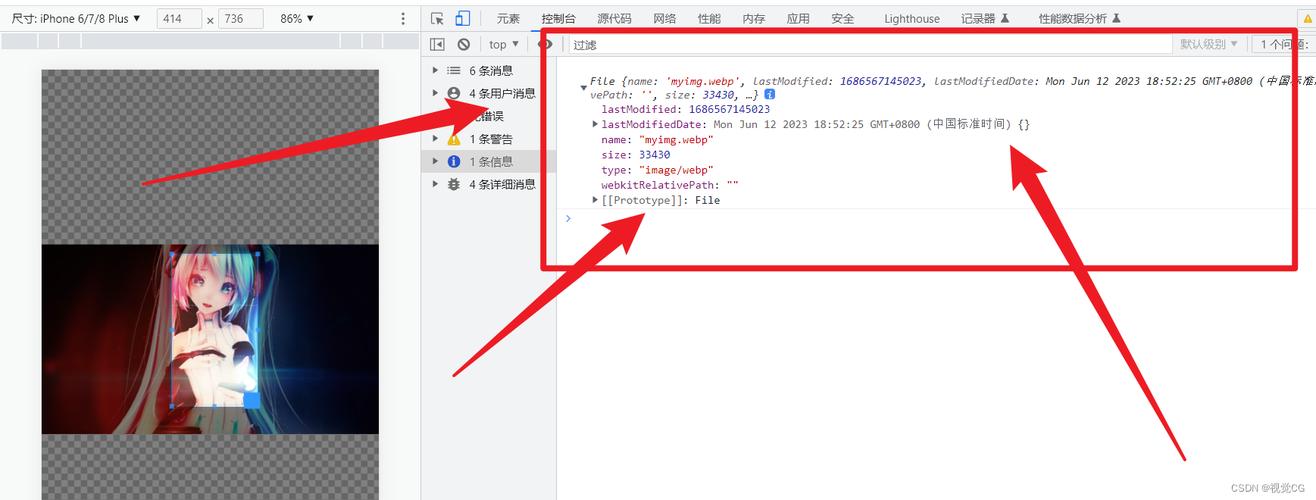Activate the inspect element picker icon
The height and width of the screenshot is (500, 1316).
(x=437, y=18)
